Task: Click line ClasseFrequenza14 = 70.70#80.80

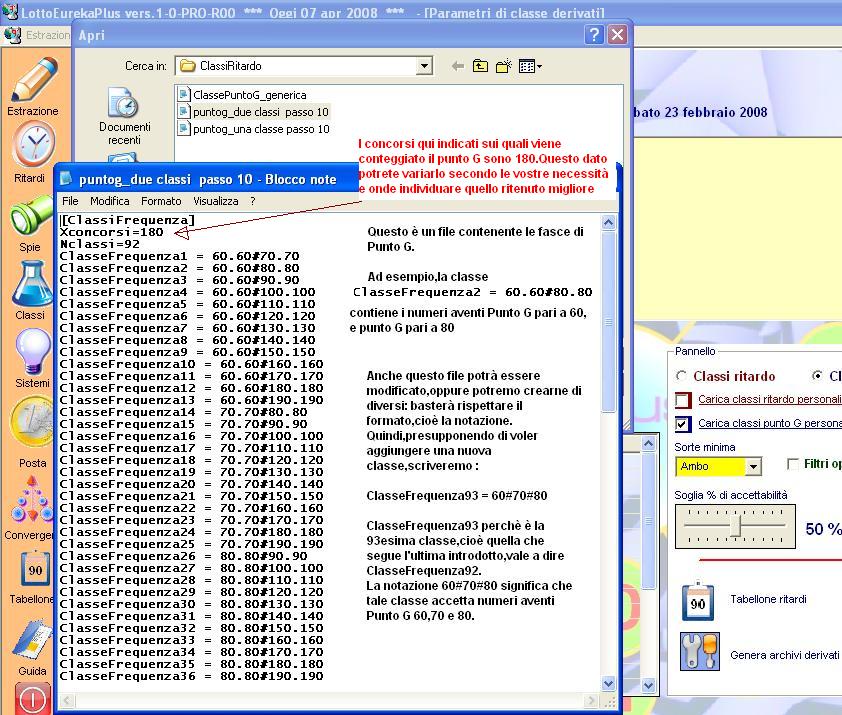Action: click(183, 412)
